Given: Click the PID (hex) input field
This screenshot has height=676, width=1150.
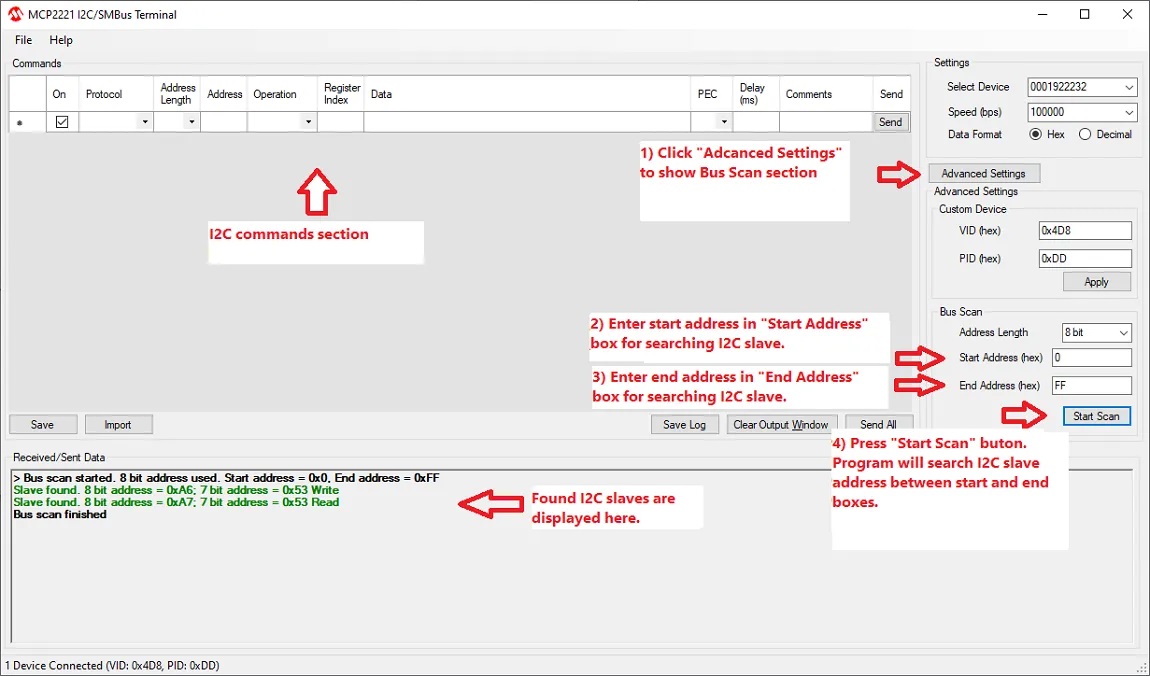Looking at the screenshot, I should click(1085, 258).
